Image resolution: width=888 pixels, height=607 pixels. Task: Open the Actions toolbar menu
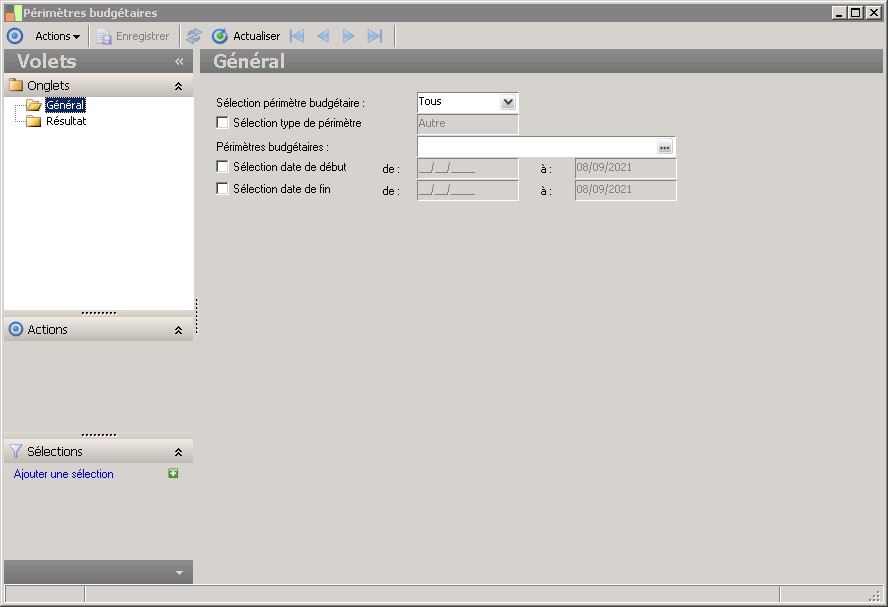[57, 36]
